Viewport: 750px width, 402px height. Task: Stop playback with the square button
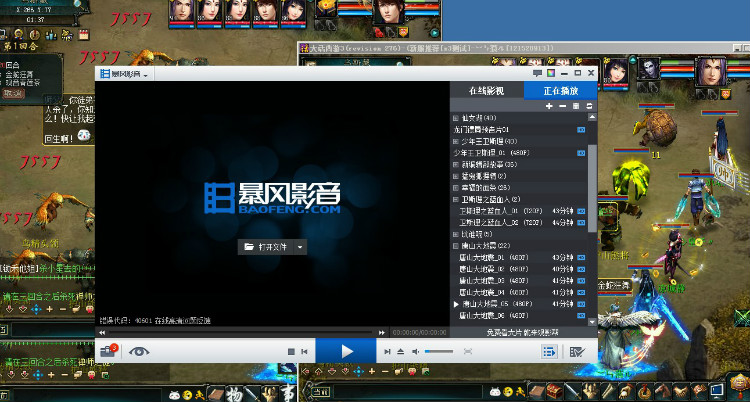[291, 352]
